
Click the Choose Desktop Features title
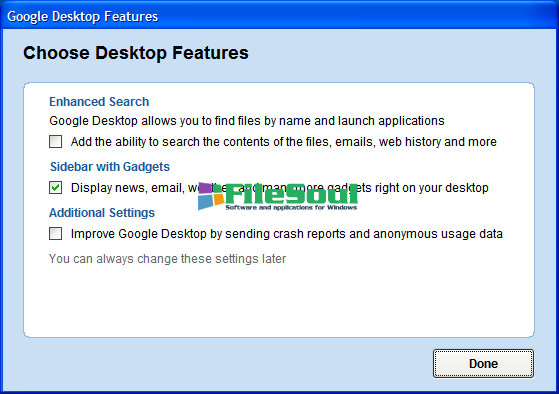point(136,53)
